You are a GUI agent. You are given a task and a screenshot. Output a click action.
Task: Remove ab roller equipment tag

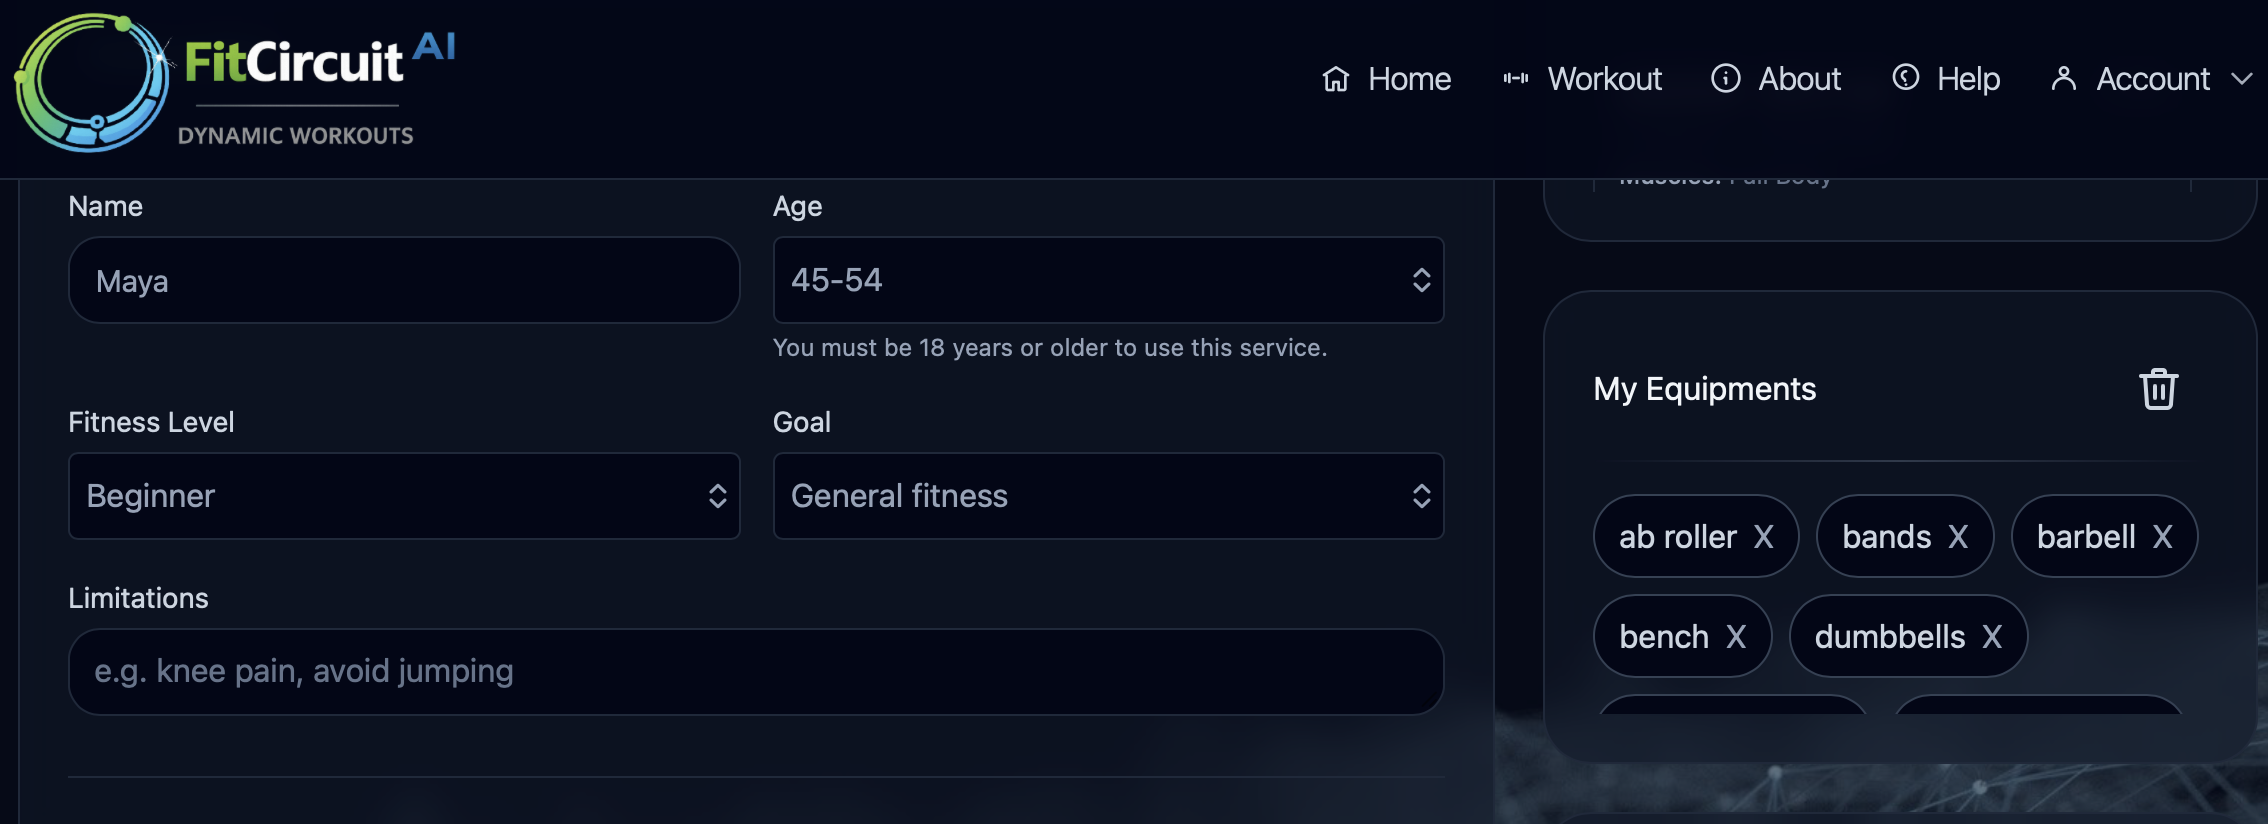(x=1764, y=537)
